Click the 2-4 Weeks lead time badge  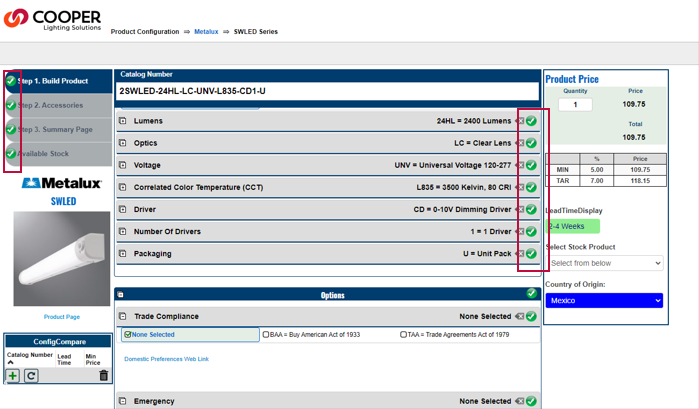pyautogui.click(x=572, y=226)
